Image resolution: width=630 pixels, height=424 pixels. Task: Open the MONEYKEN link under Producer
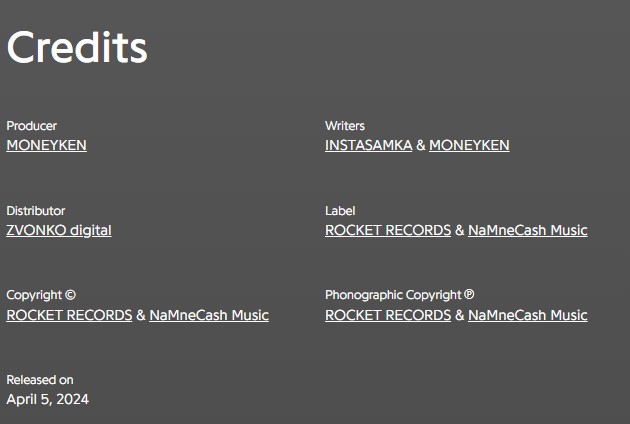tap(47, 145)
